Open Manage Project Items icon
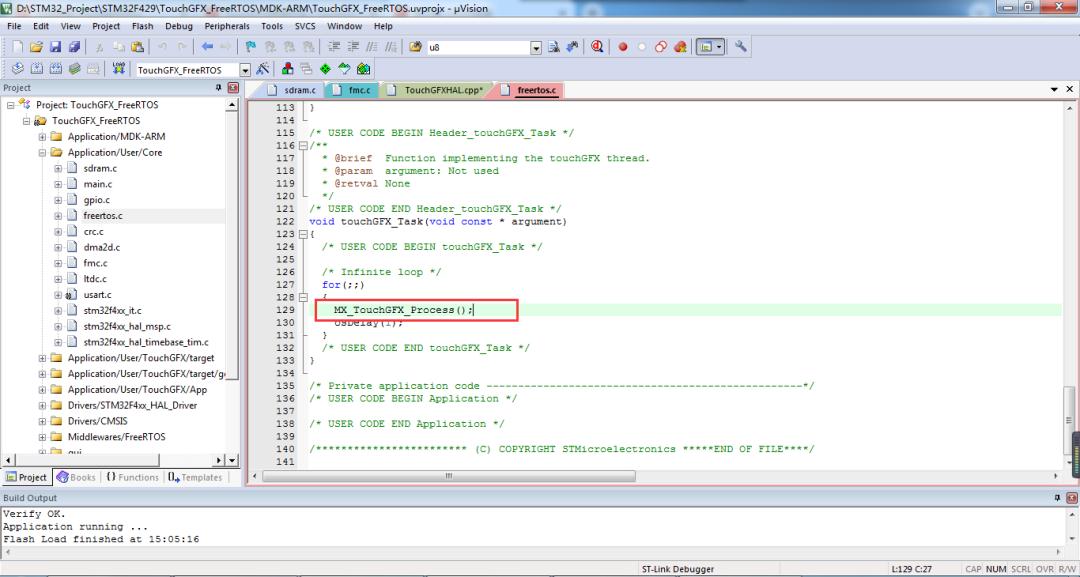 pyautogui.click(x=288, y=69)
